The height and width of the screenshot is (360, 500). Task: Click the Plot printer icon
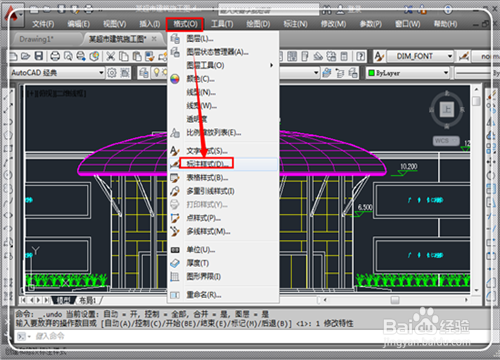(55, 56)
